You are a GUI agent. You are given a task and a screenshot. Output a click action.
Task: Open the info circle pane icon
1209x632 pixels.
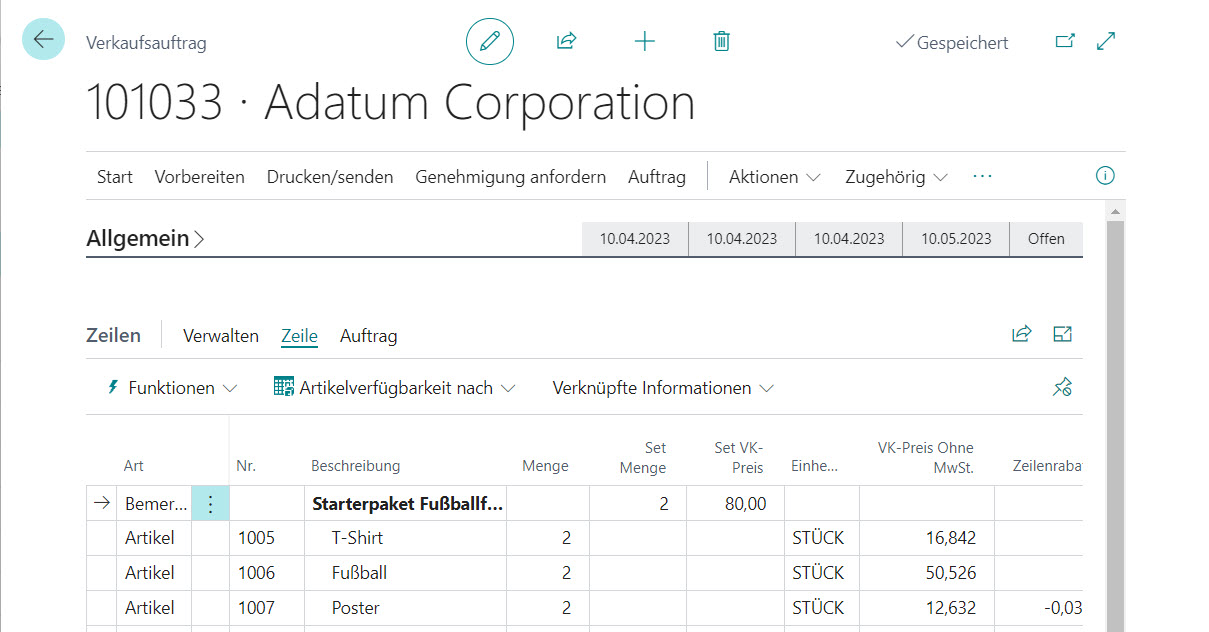point(1105,176)
